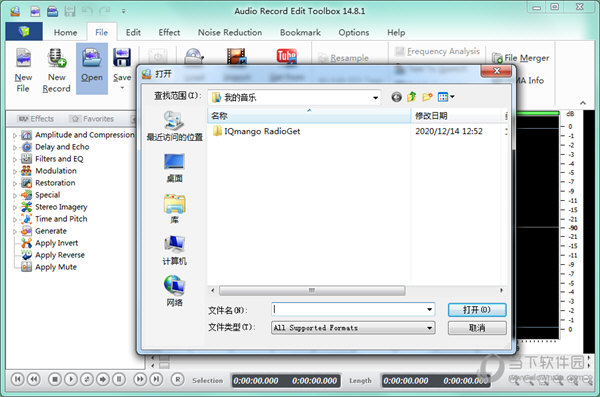Click the pause playback button
The image size is (600, 397).
click(119, 379)
